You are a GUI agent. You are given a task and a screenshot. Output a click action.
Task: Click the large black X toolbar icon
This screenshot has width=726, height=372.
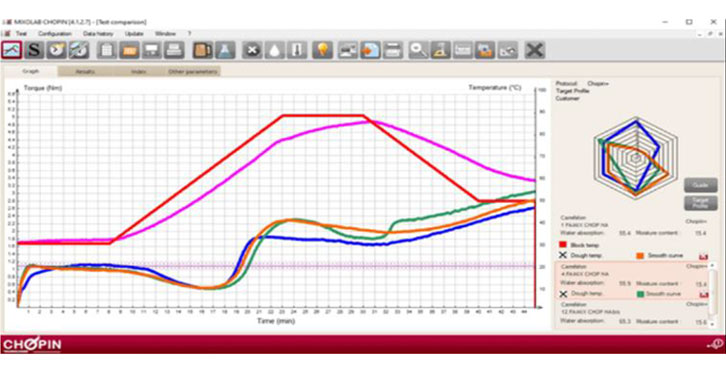click(535, 50)
